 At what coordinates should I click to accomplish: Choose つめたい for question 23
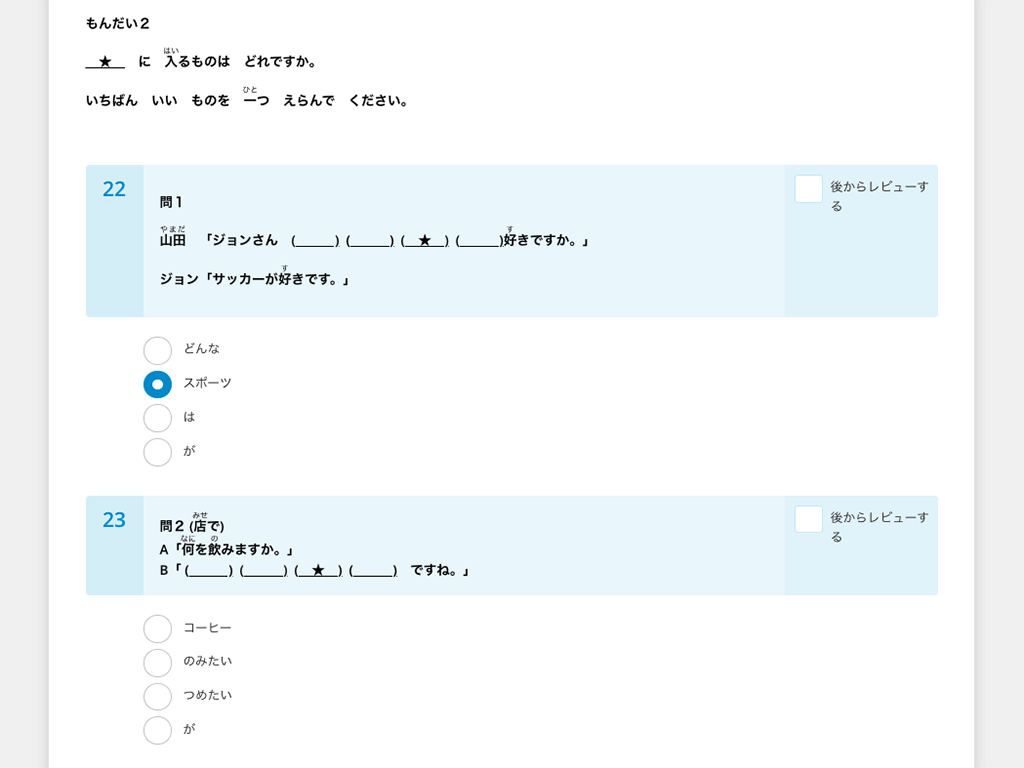tap(157, 696)
